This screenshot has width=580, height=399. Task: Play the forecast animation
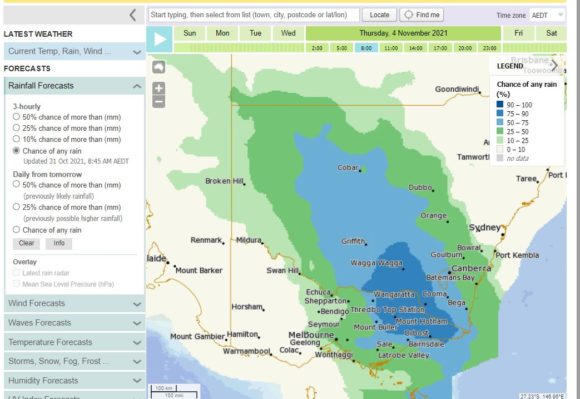coord(159,39)
